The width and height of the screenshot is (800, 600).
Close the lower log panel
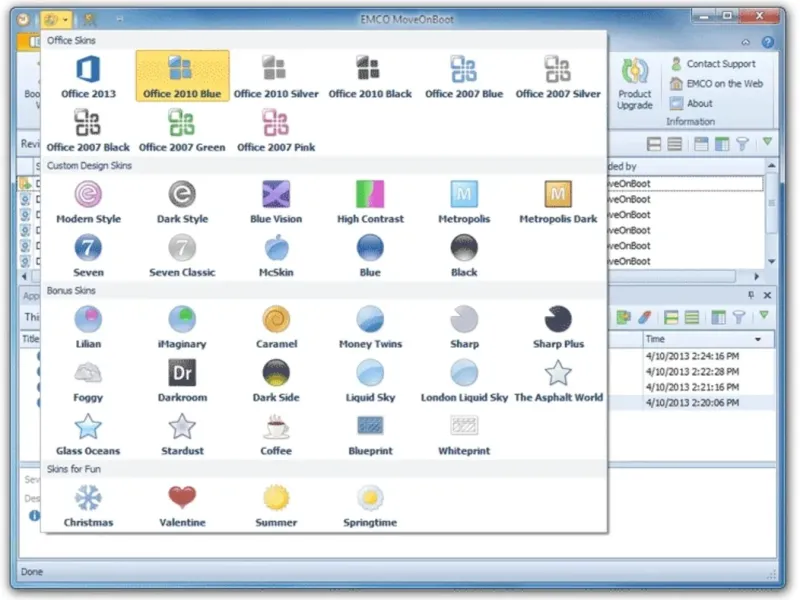tap(767, 295)
